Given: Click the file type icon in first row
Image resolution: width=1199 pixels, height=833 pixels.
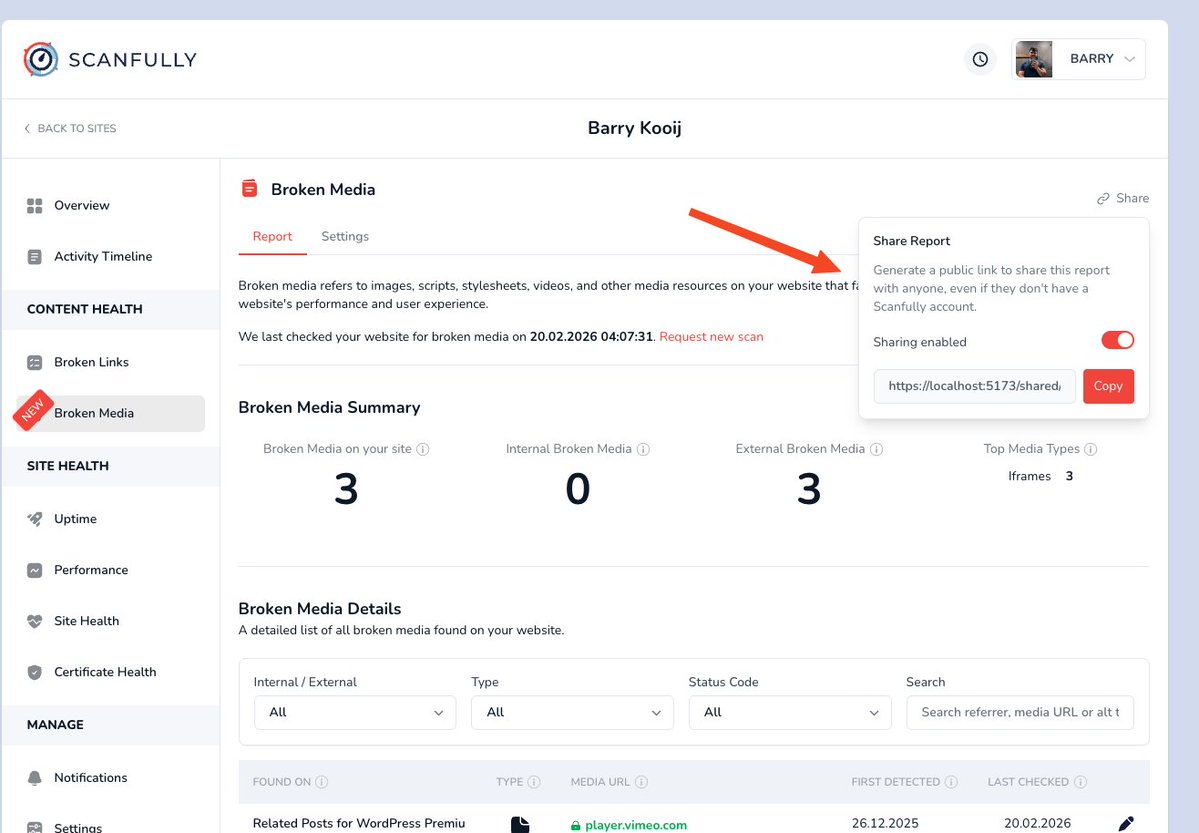Looking at the screenshot, I should point(520,825).
